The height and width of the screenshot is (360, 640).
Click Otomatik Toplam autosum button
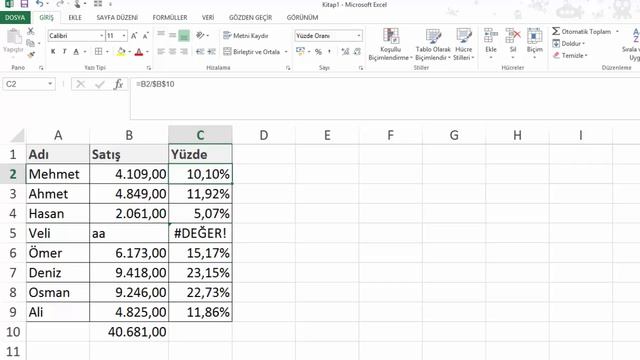click(x=582, y=31)
